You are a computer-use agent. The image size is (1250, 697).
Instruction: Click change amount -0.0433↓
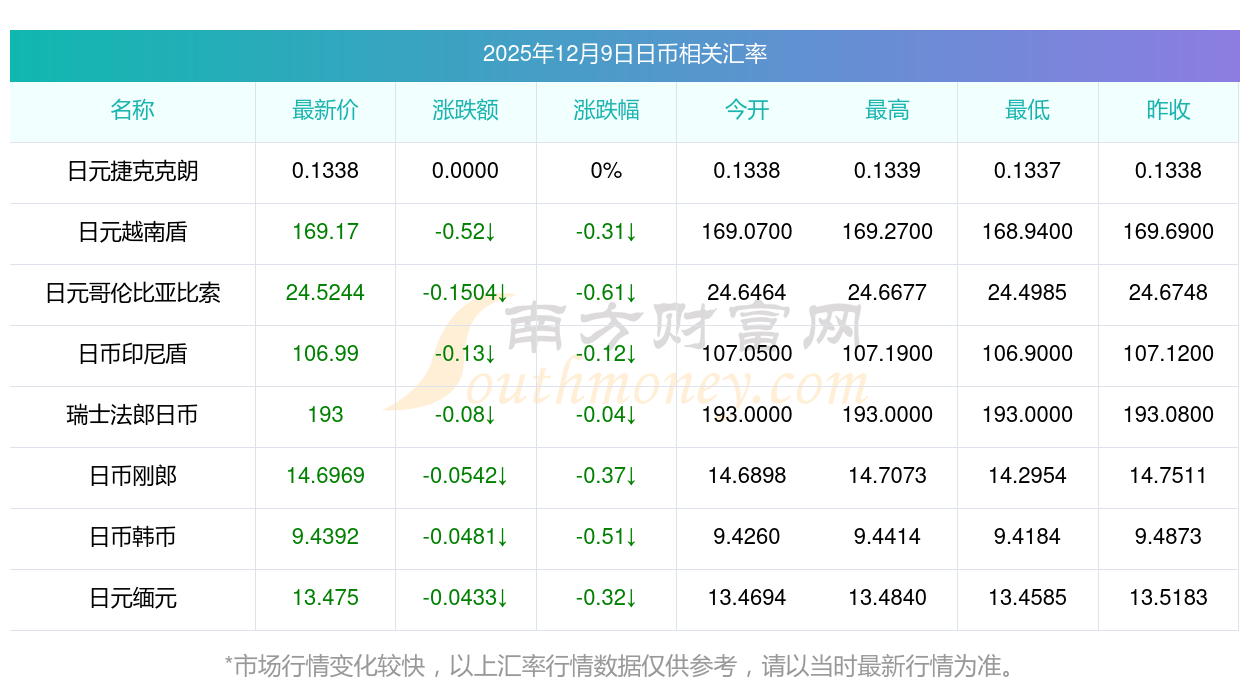(x=466, y=598)
